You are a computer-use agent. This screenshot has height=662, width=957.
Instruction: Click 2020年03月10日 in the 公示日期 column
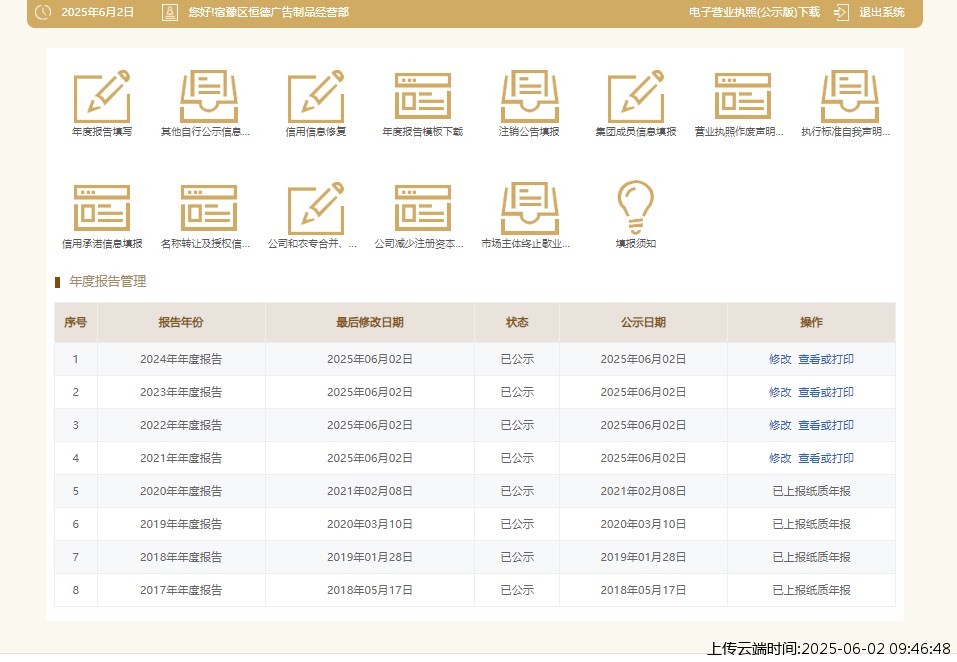643,524
